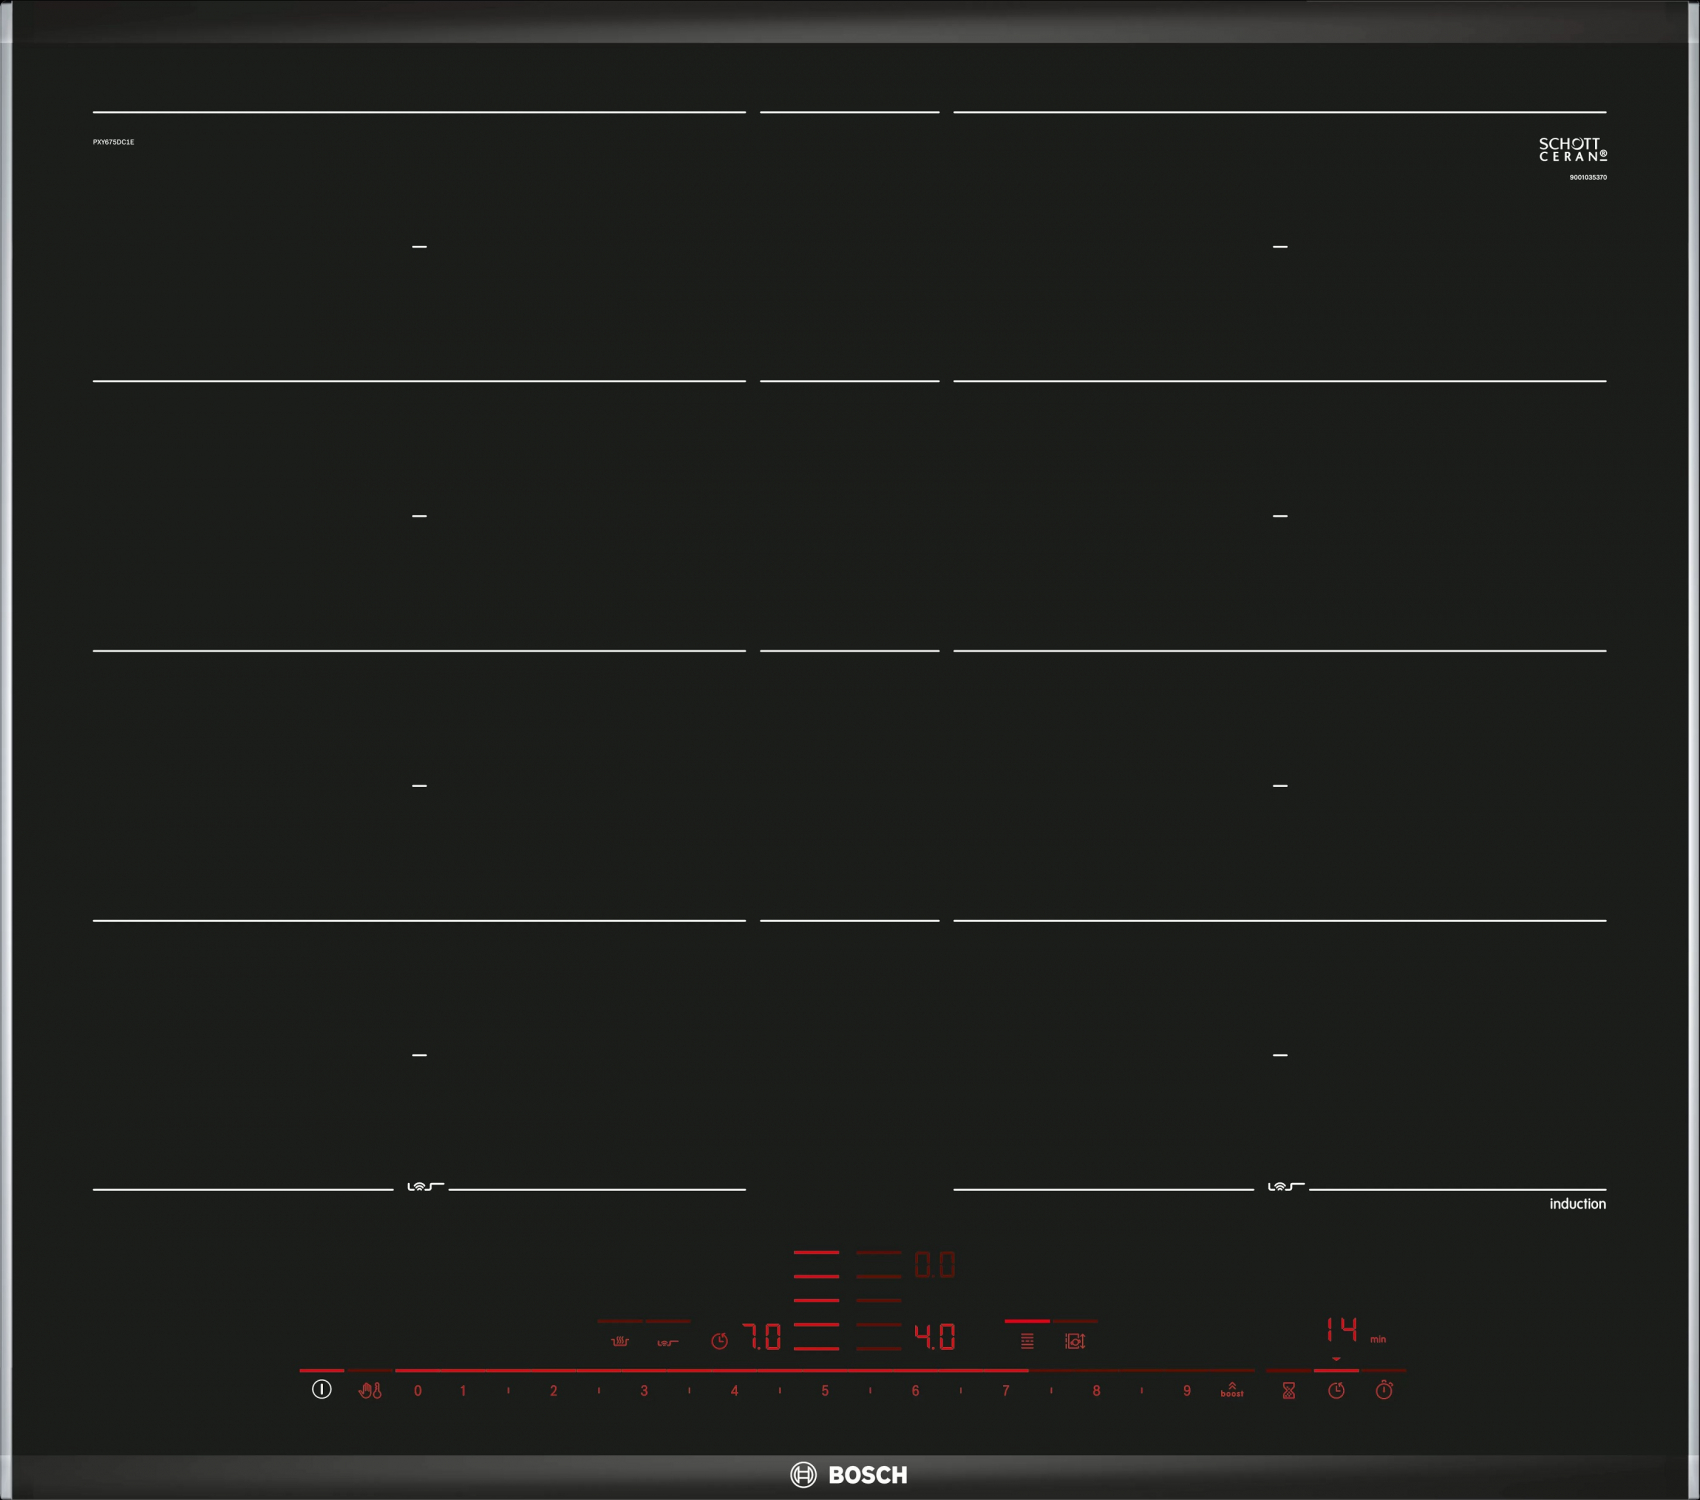Tap the cooking time programming clock icon
This screenshot has height=1500, width=1700.
click(x=1336, y=1390)
